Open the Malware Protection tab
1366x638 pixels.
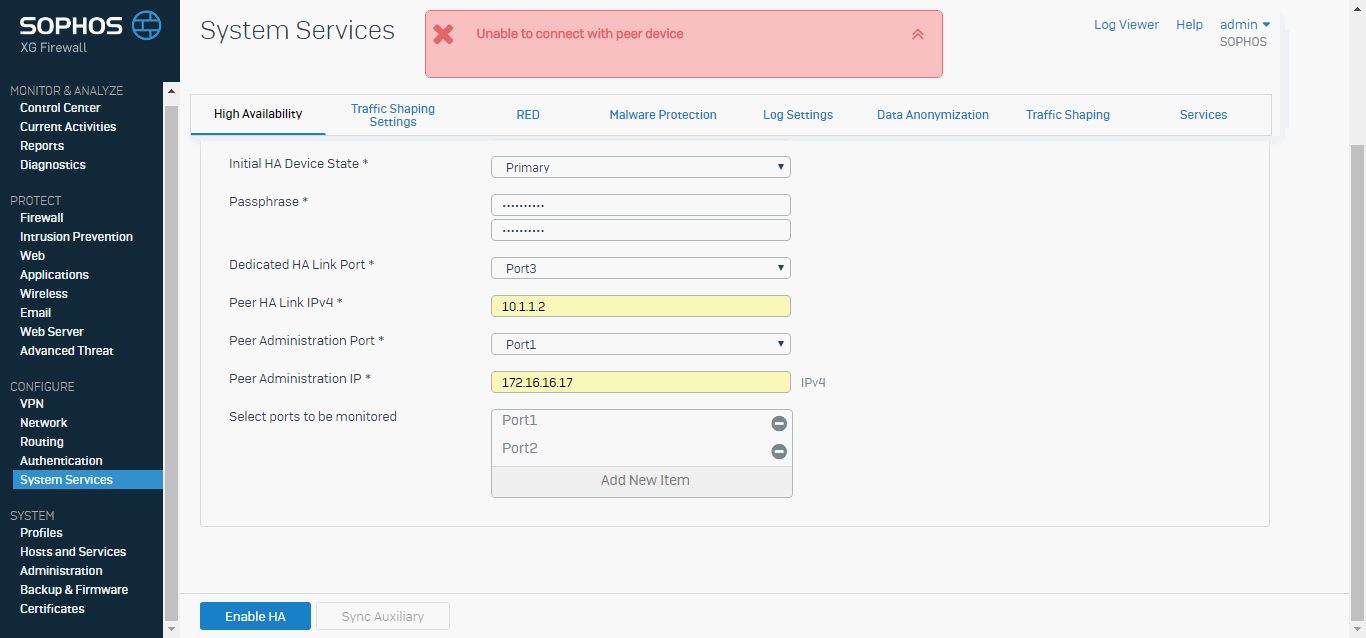(x=663, y=115)
